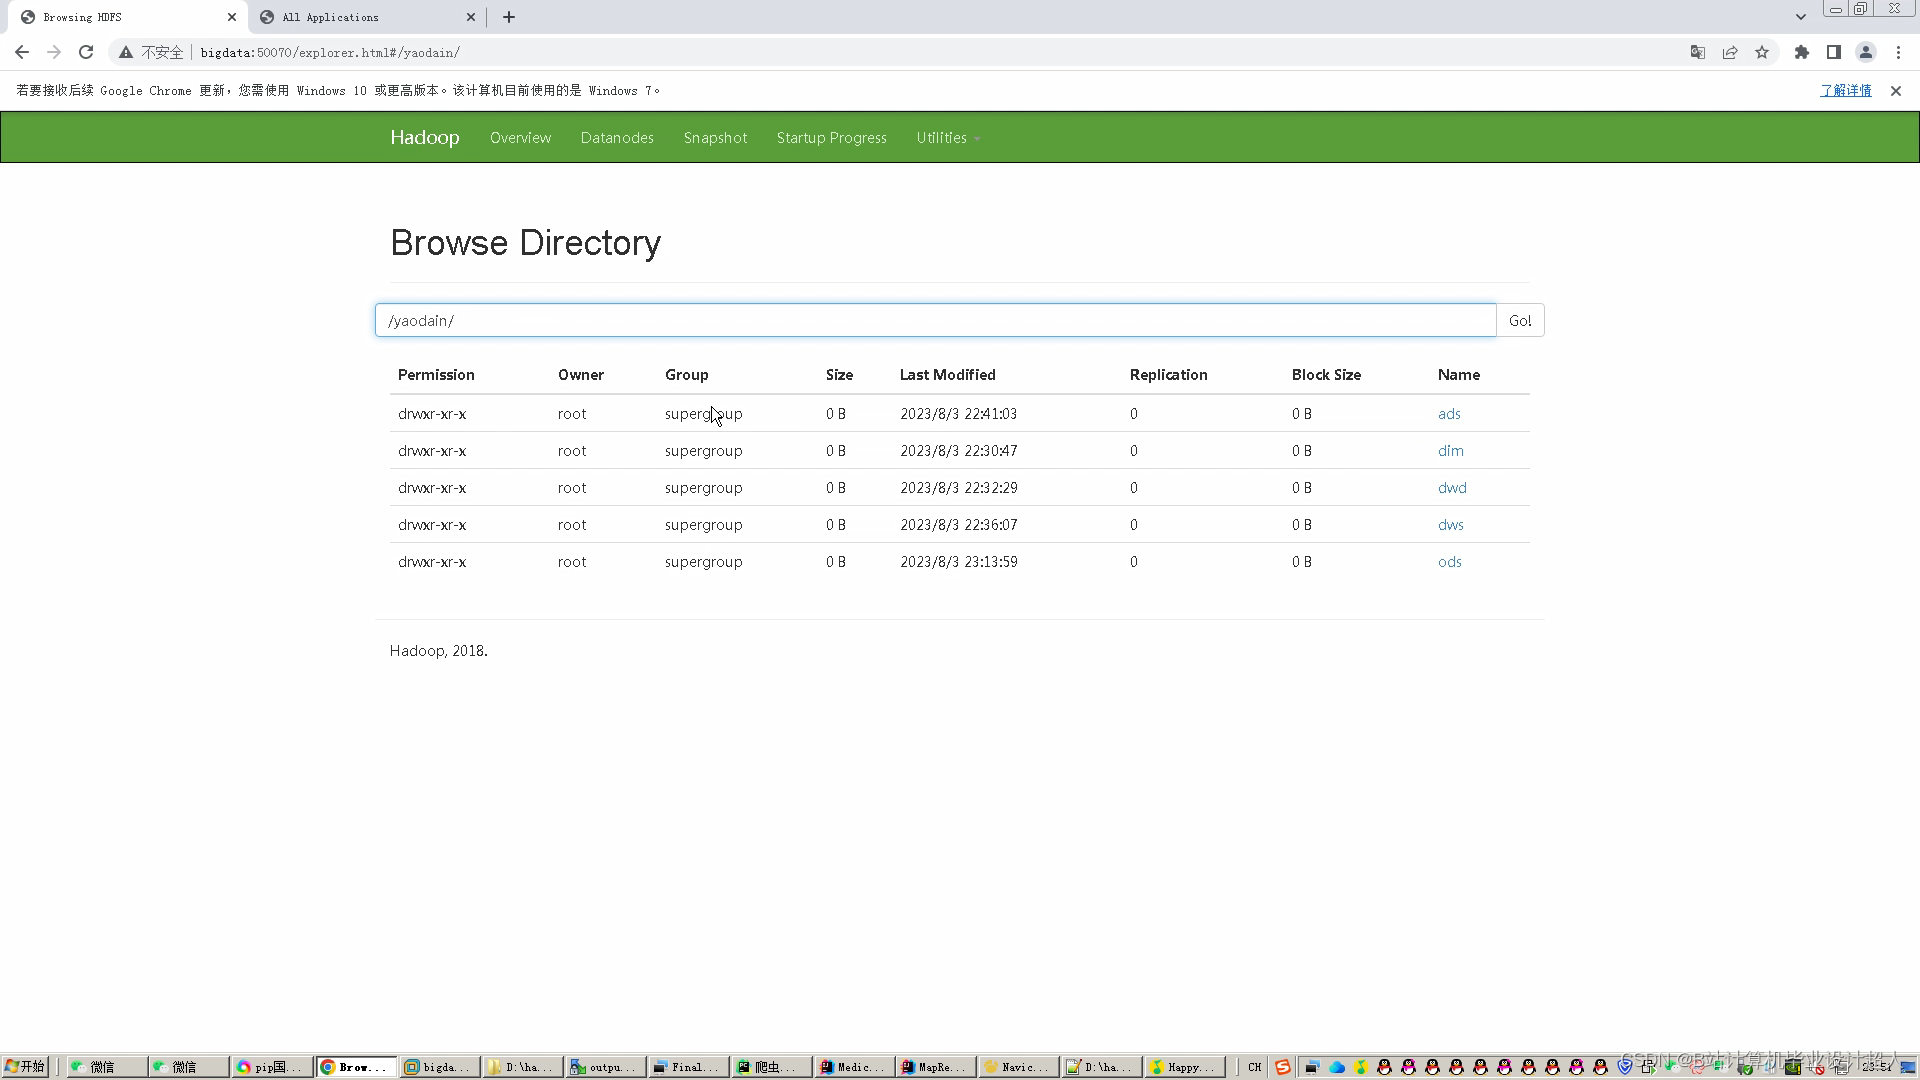Reload the page using the refresh icon
Image resolution: width=1920 pixels, height=1080 pixels.
point(86,52)
